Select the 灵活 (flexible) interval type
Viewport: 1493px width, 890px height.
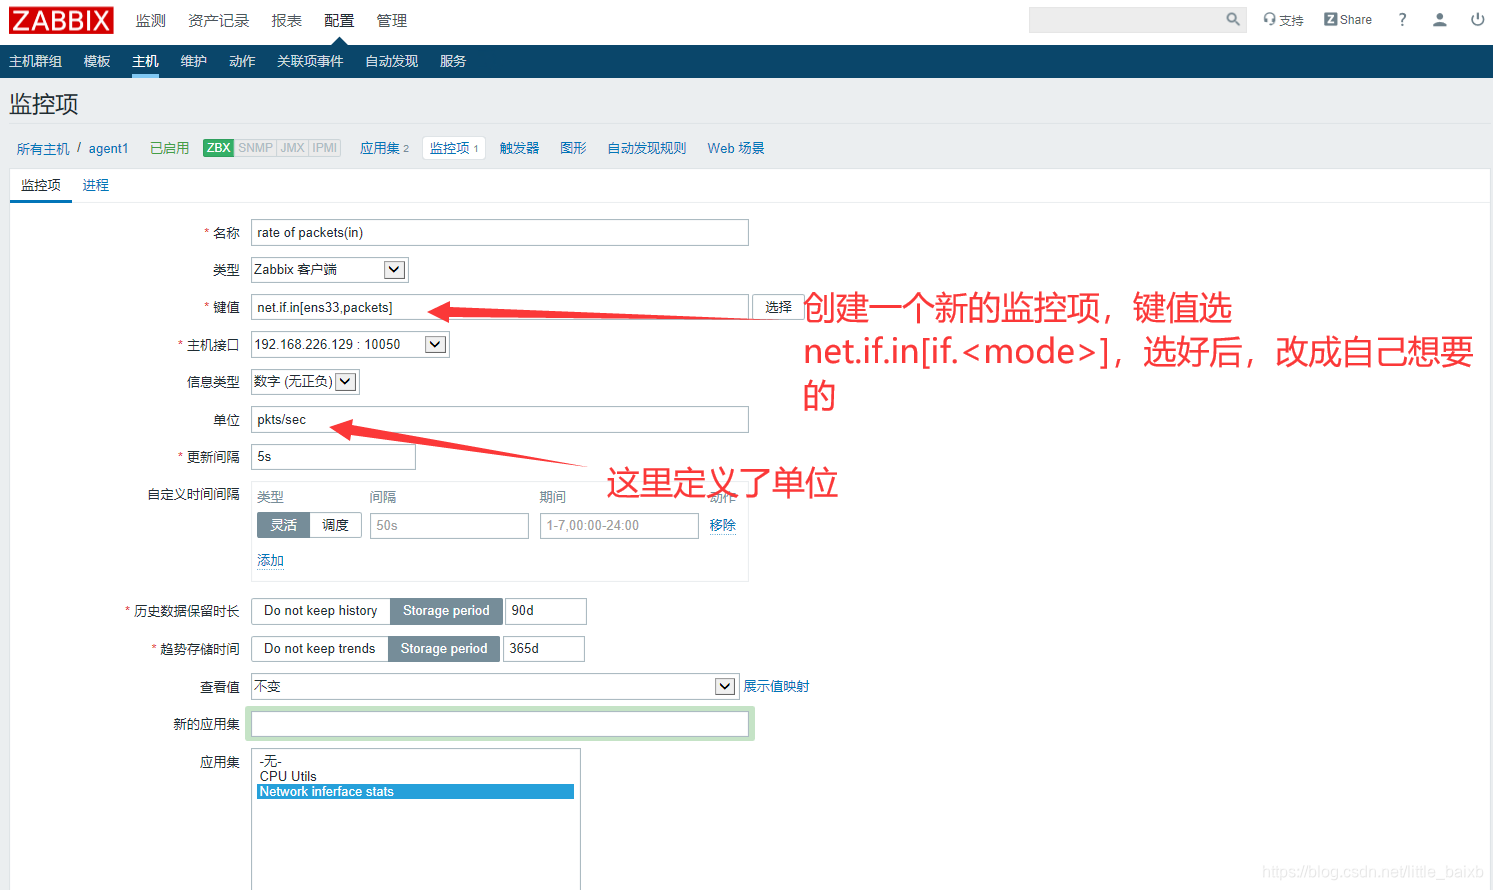pos(283,525)
